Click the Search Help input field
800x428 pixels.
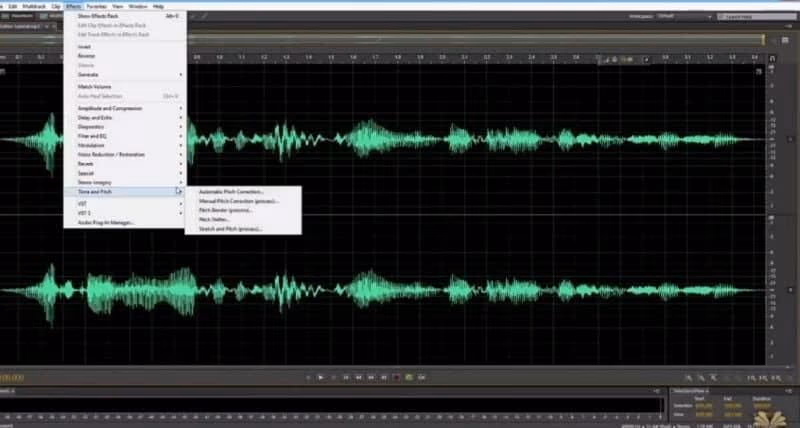click(x=750, y=16)
